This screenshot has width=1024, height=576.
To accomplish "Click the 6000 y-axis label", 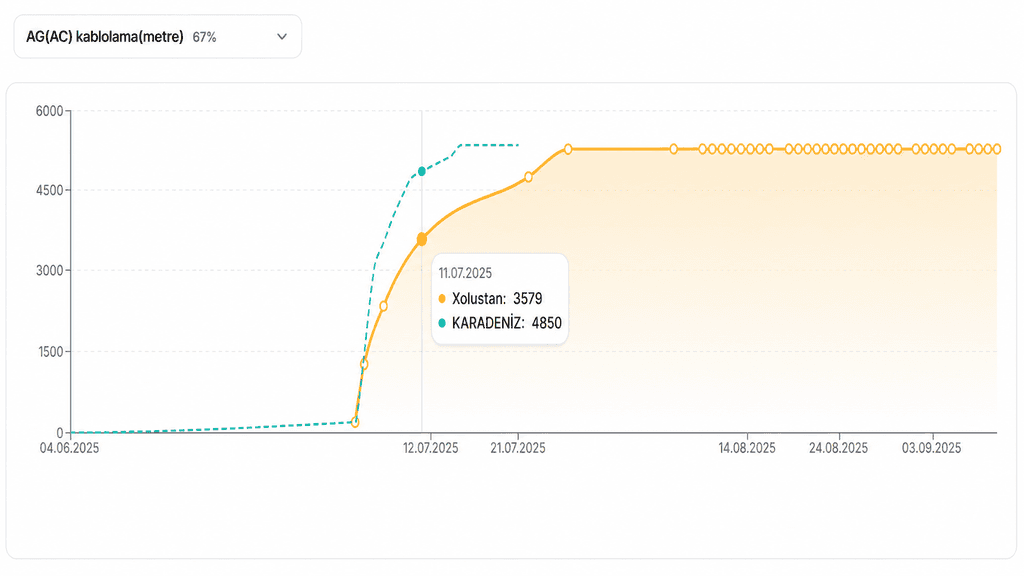I will pyautogui.click(x=50, y=111).
